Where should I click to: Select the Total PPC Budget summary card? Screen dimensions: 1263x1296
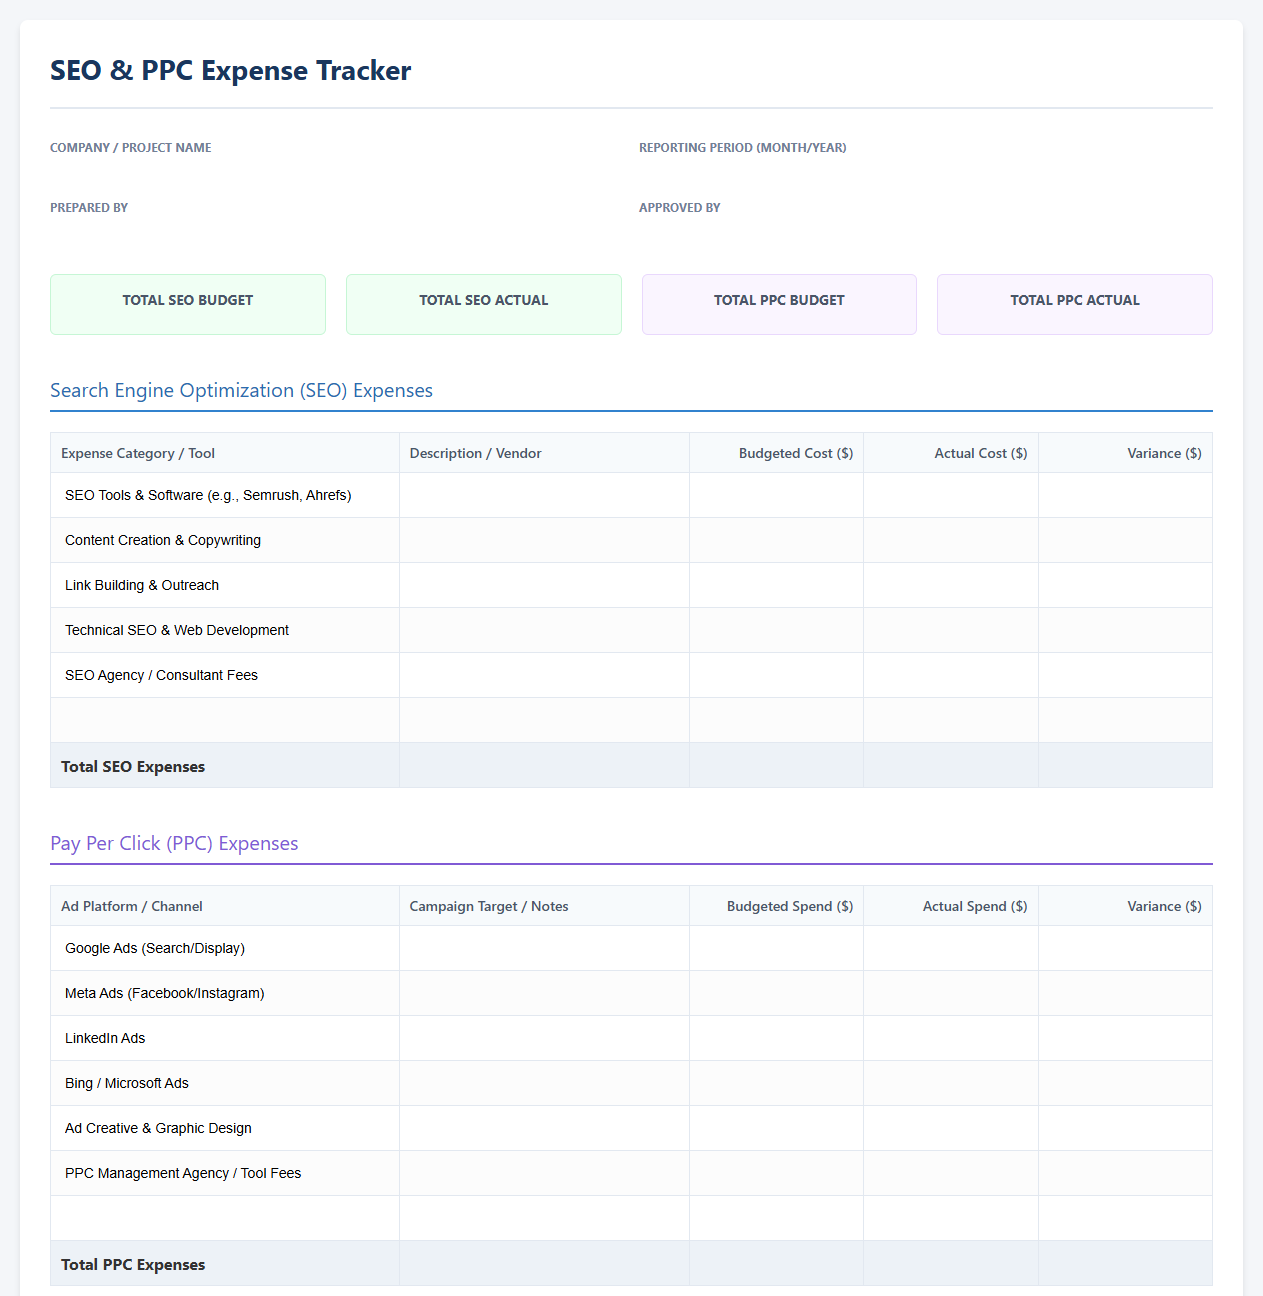pyautogui.click(x=779, y=304)
